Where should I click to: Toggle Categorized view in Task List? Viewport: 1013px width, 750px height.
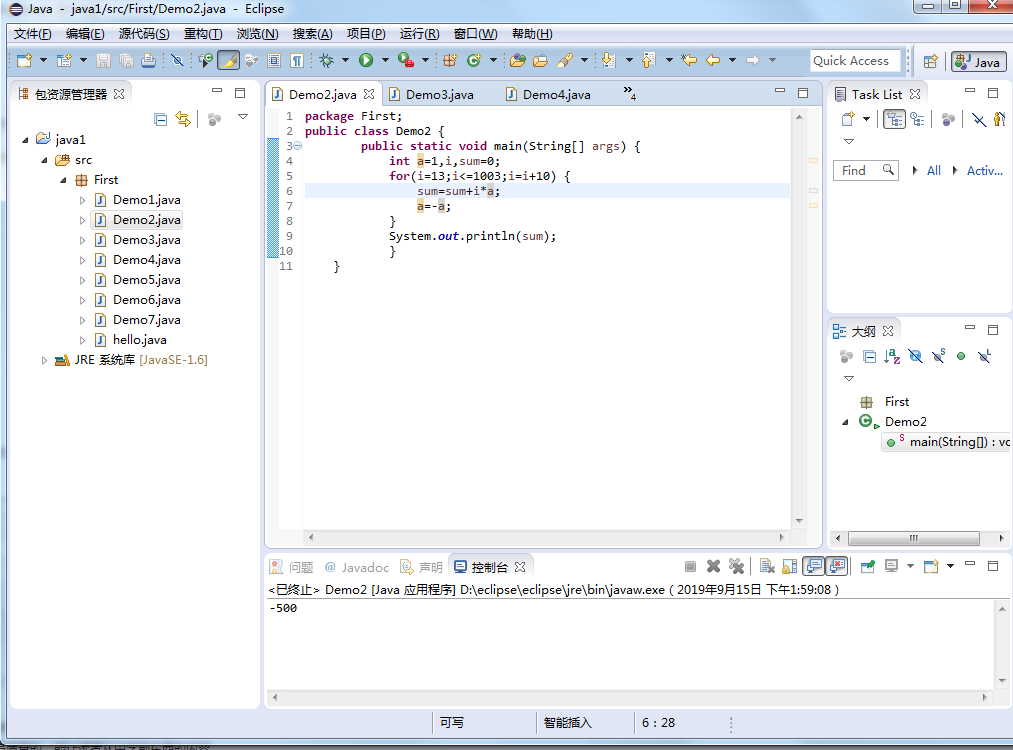point(895,119)
